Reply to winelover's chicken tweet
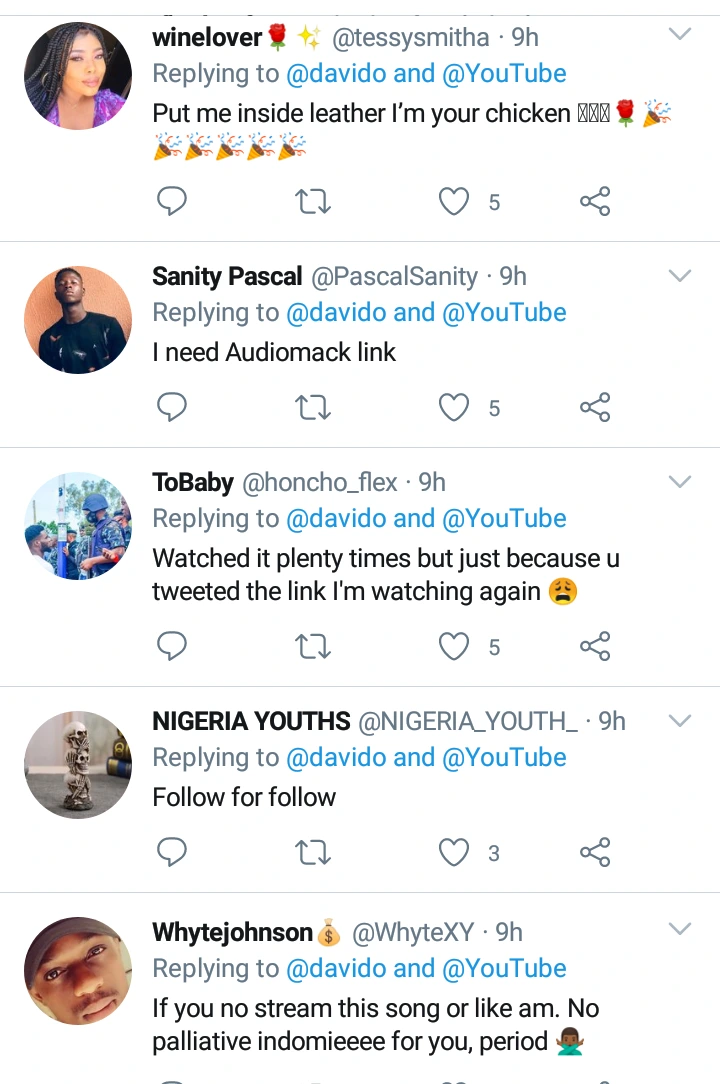720x1084 pixels. [173, 202]
